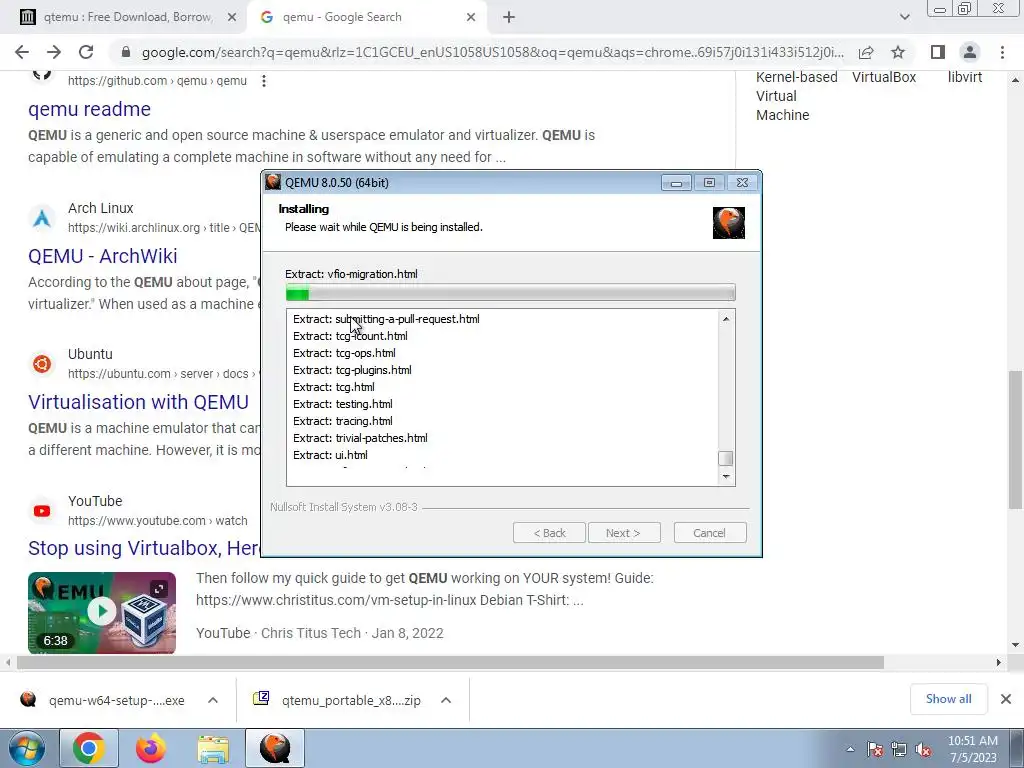This screenshot has height=768, width=1024.
Task: Select log line ui.html
Action: click(x=330, y=455)
